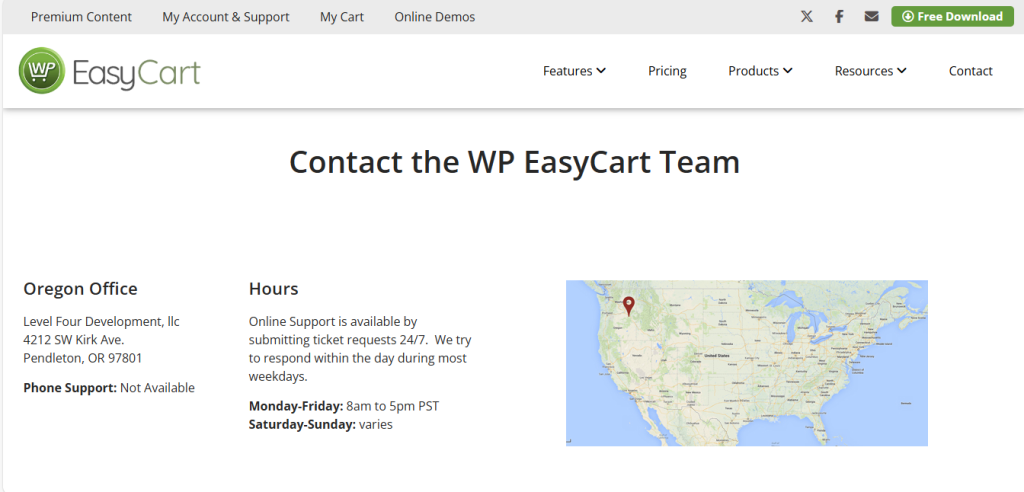Screen dimensions: 1024x492
Task: Open the Facebook social icon
Action: pos(839,17)
